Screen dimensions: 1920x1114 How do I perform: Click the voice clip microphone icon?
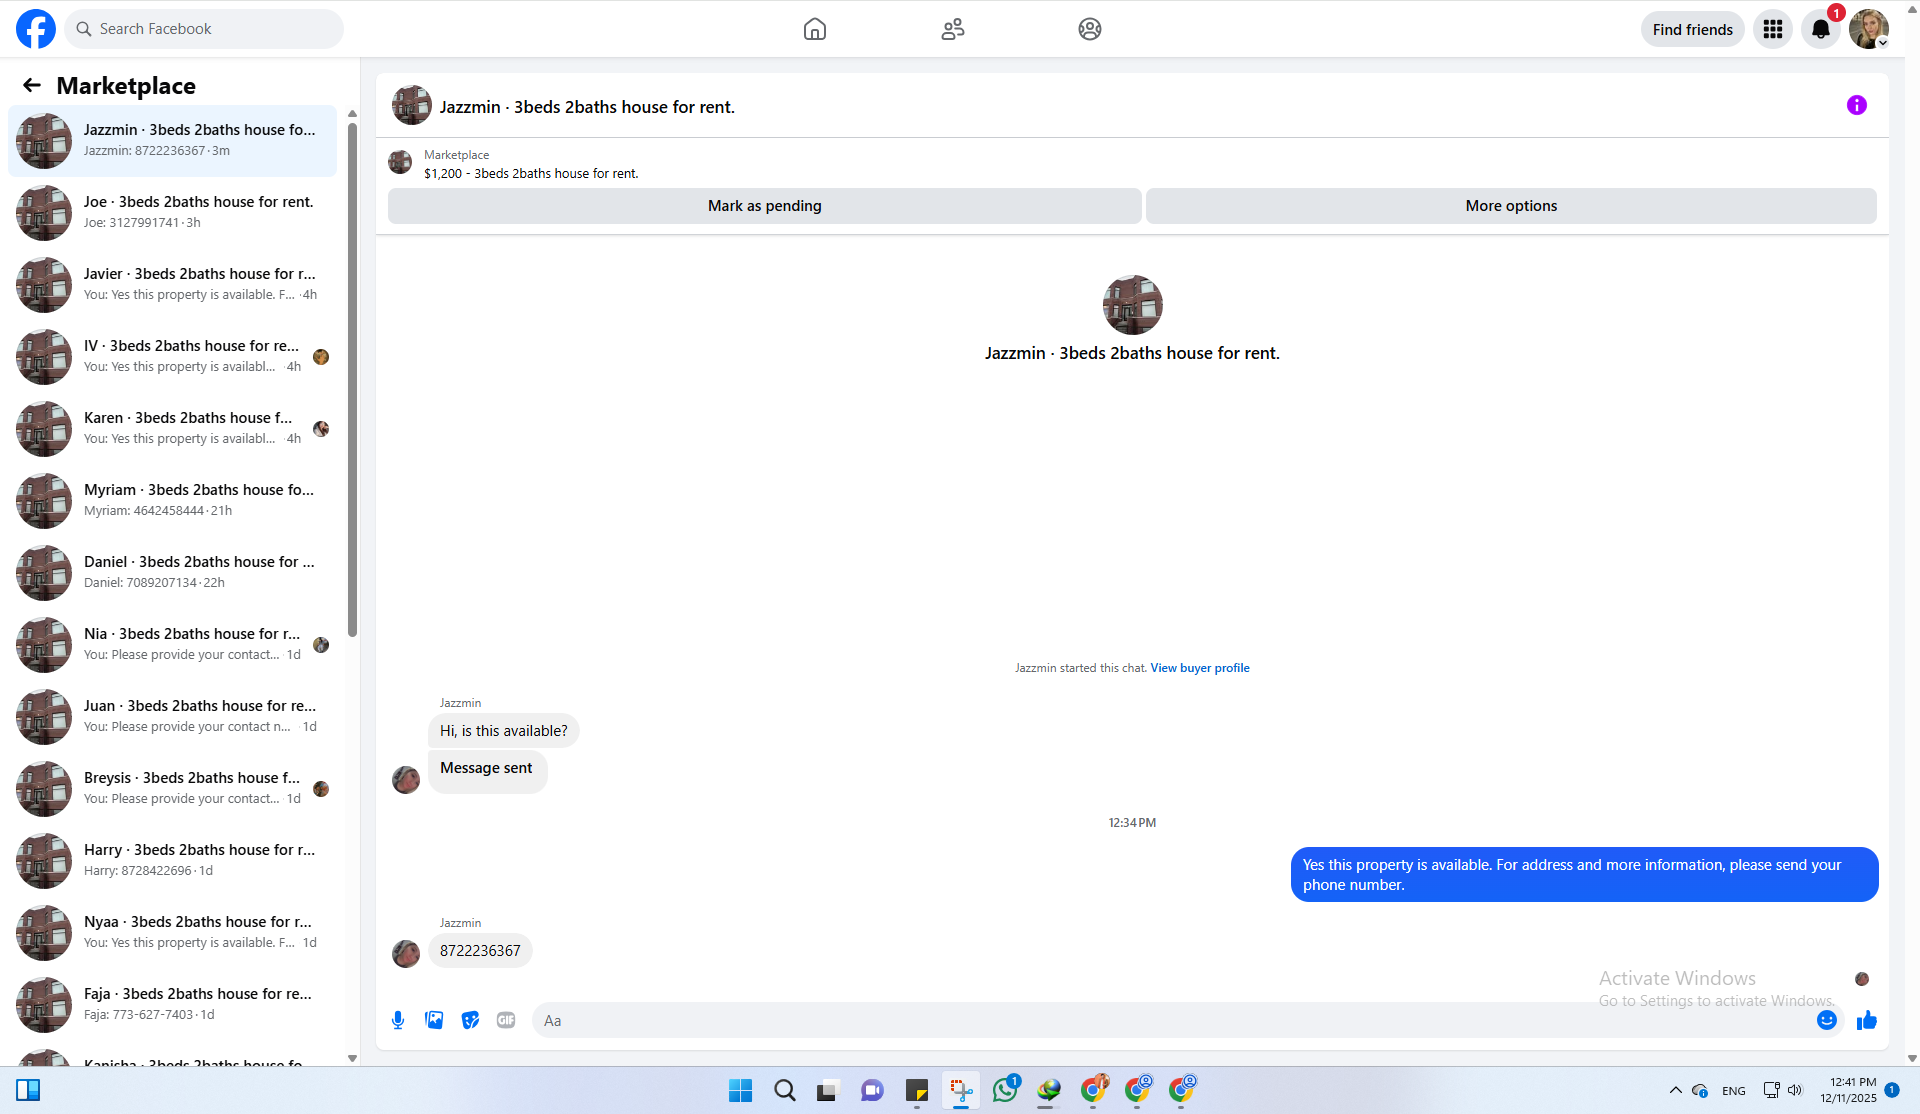click(398, 1020)
